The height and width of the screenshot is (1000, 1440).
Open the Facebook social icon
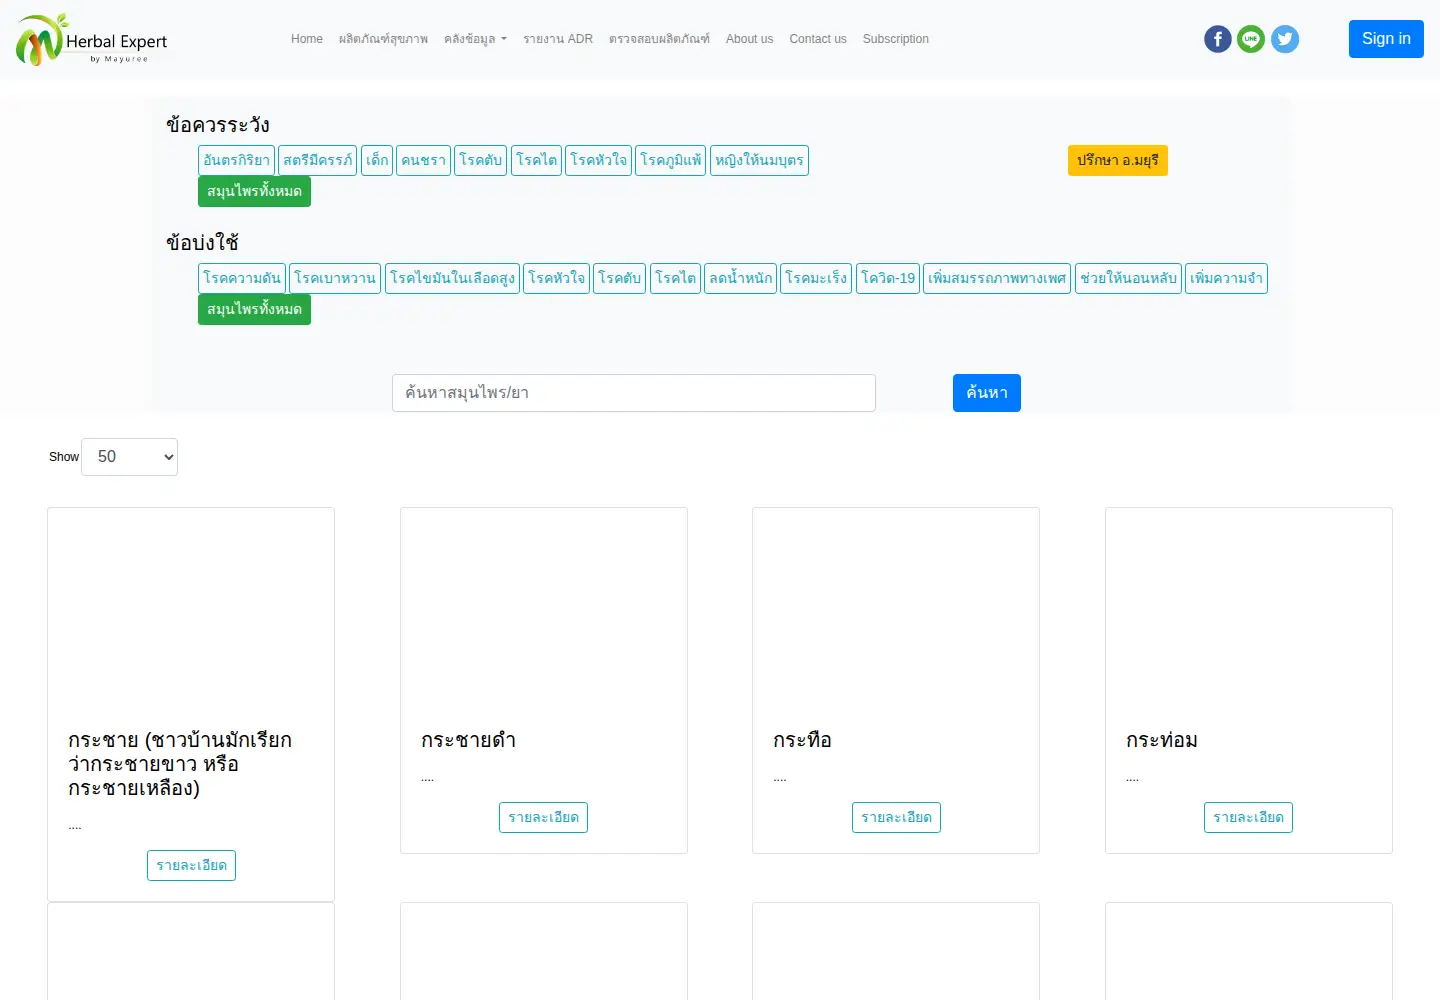pos(1217,39)
